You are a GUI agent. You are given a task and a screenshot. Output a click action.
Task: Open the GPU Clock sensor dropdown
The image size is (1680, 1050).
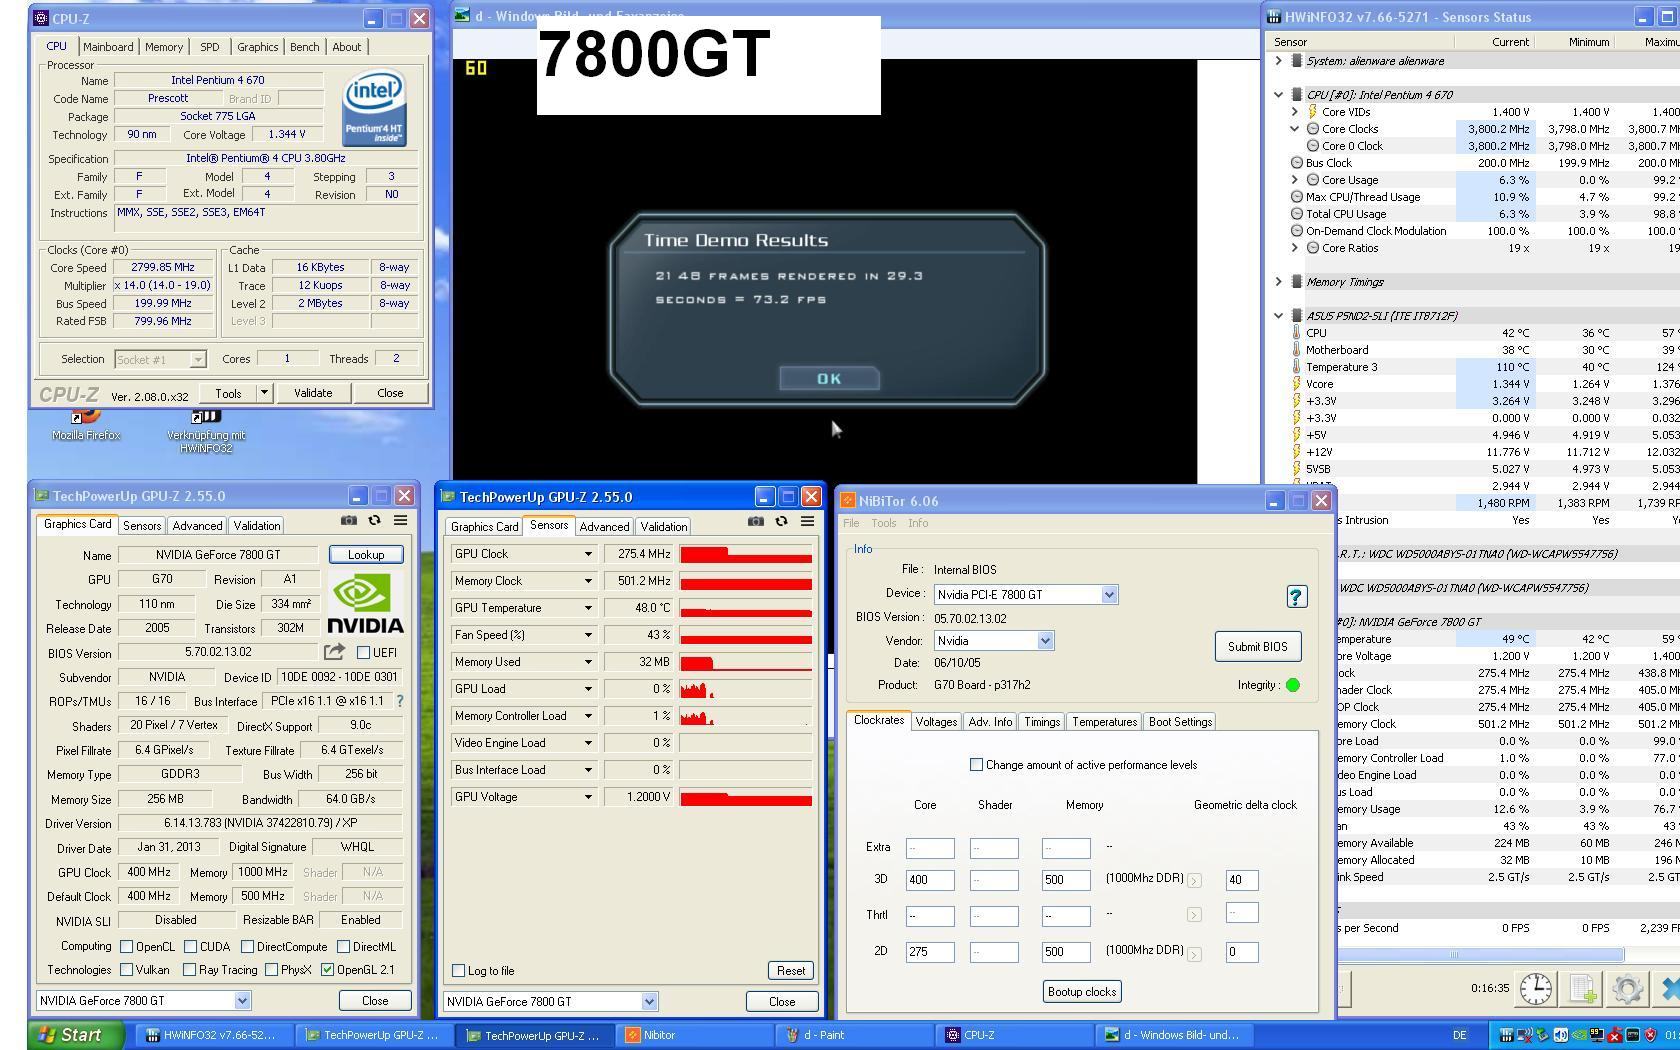(x=588, y=554)
